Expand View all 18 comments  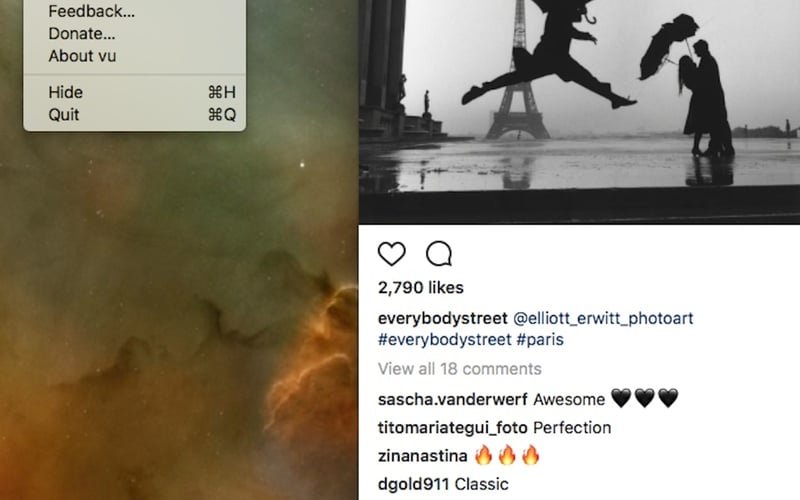460,369
